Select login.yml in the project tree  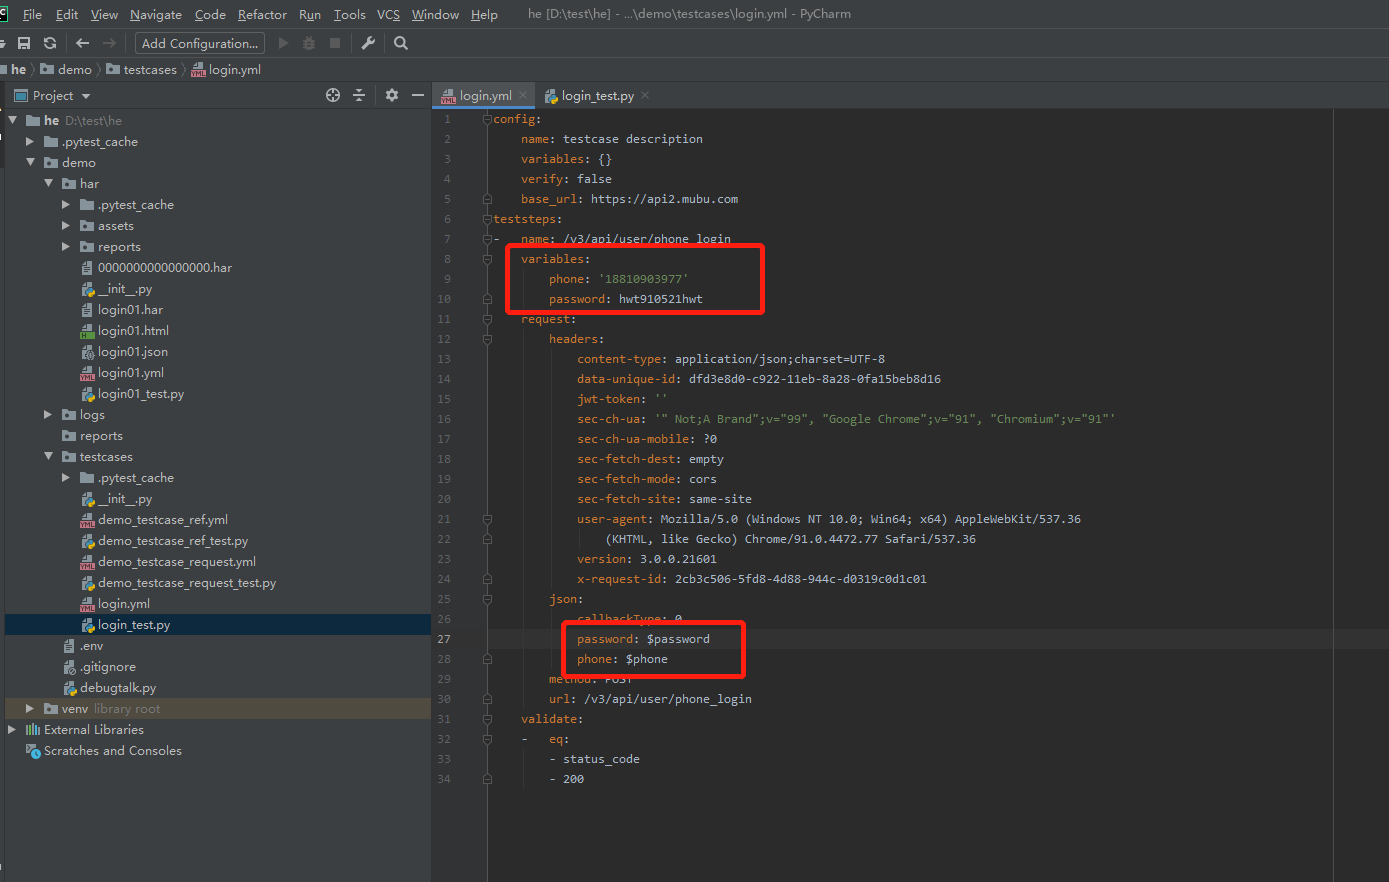point(124,604)
